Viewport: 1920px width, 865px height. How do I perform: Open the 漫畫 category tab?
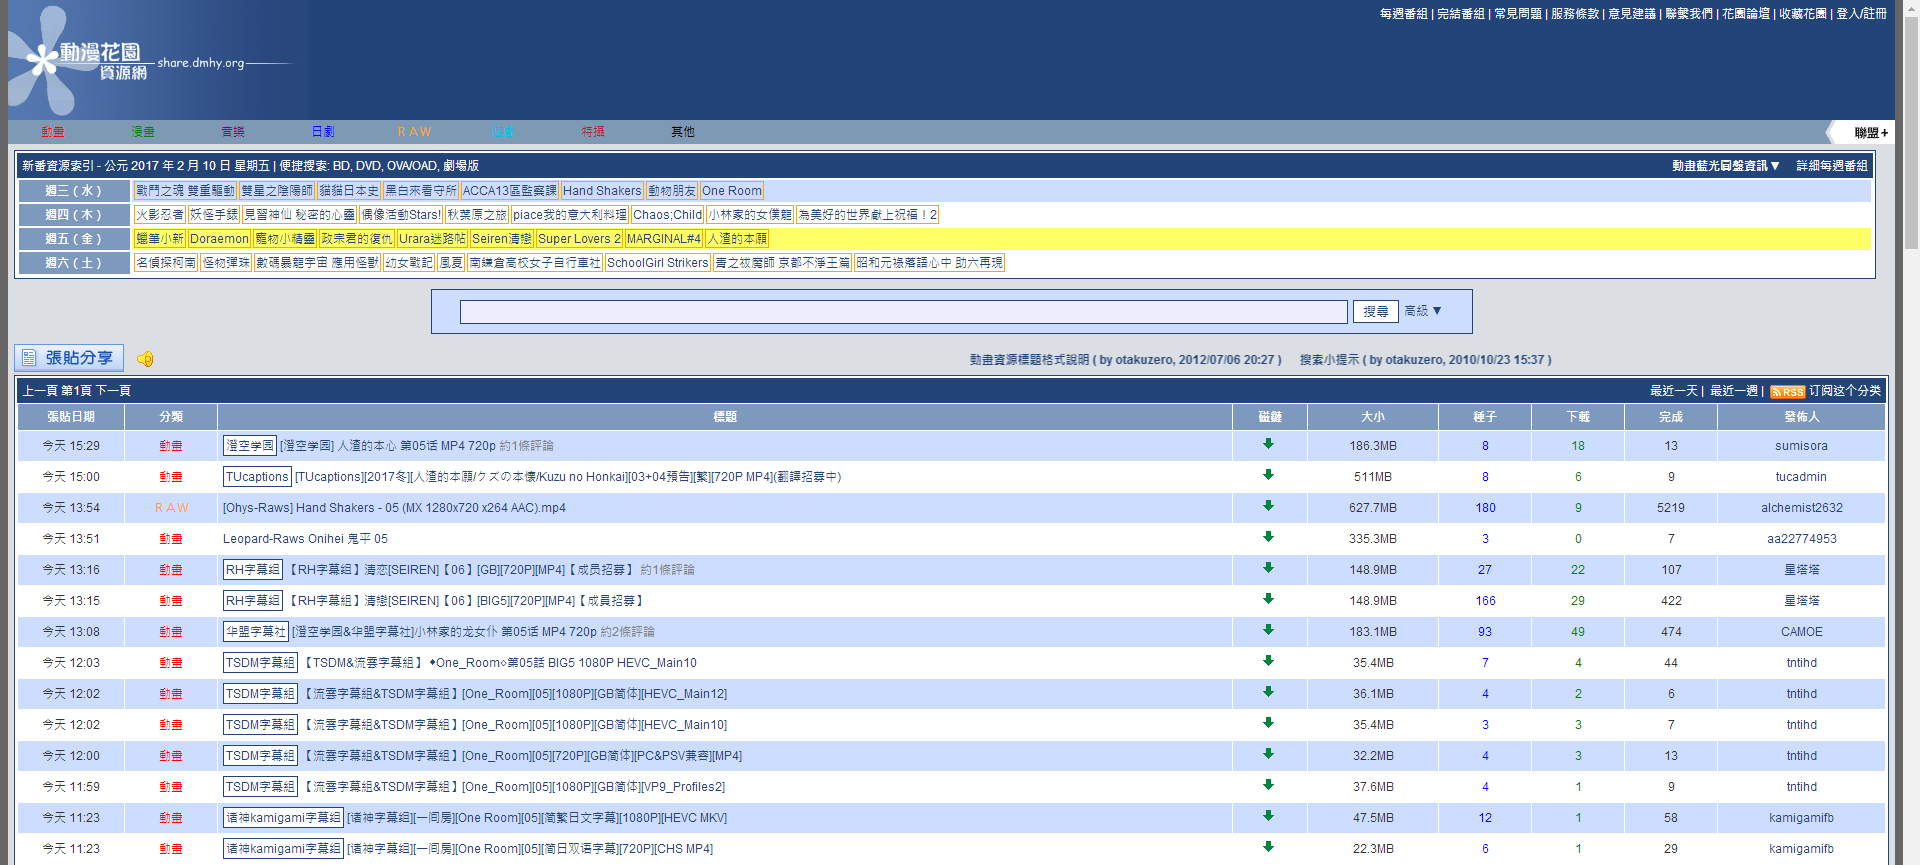tap(143, 132)
